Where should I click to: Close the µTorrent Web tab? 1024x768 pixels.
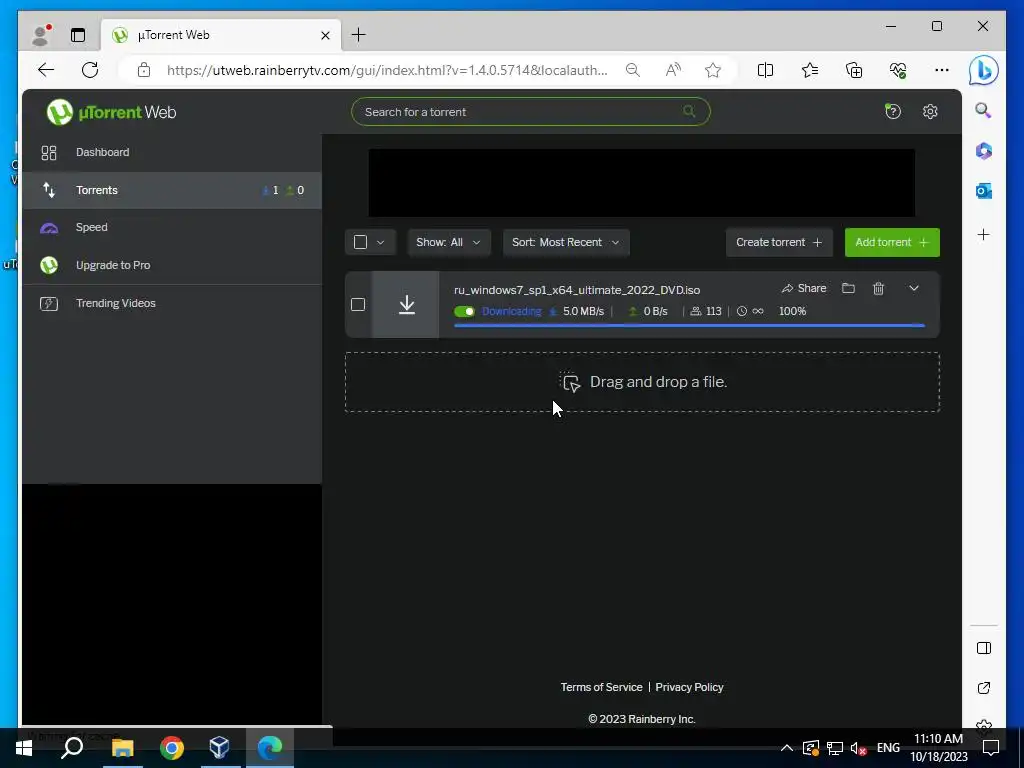click(325, 35)
